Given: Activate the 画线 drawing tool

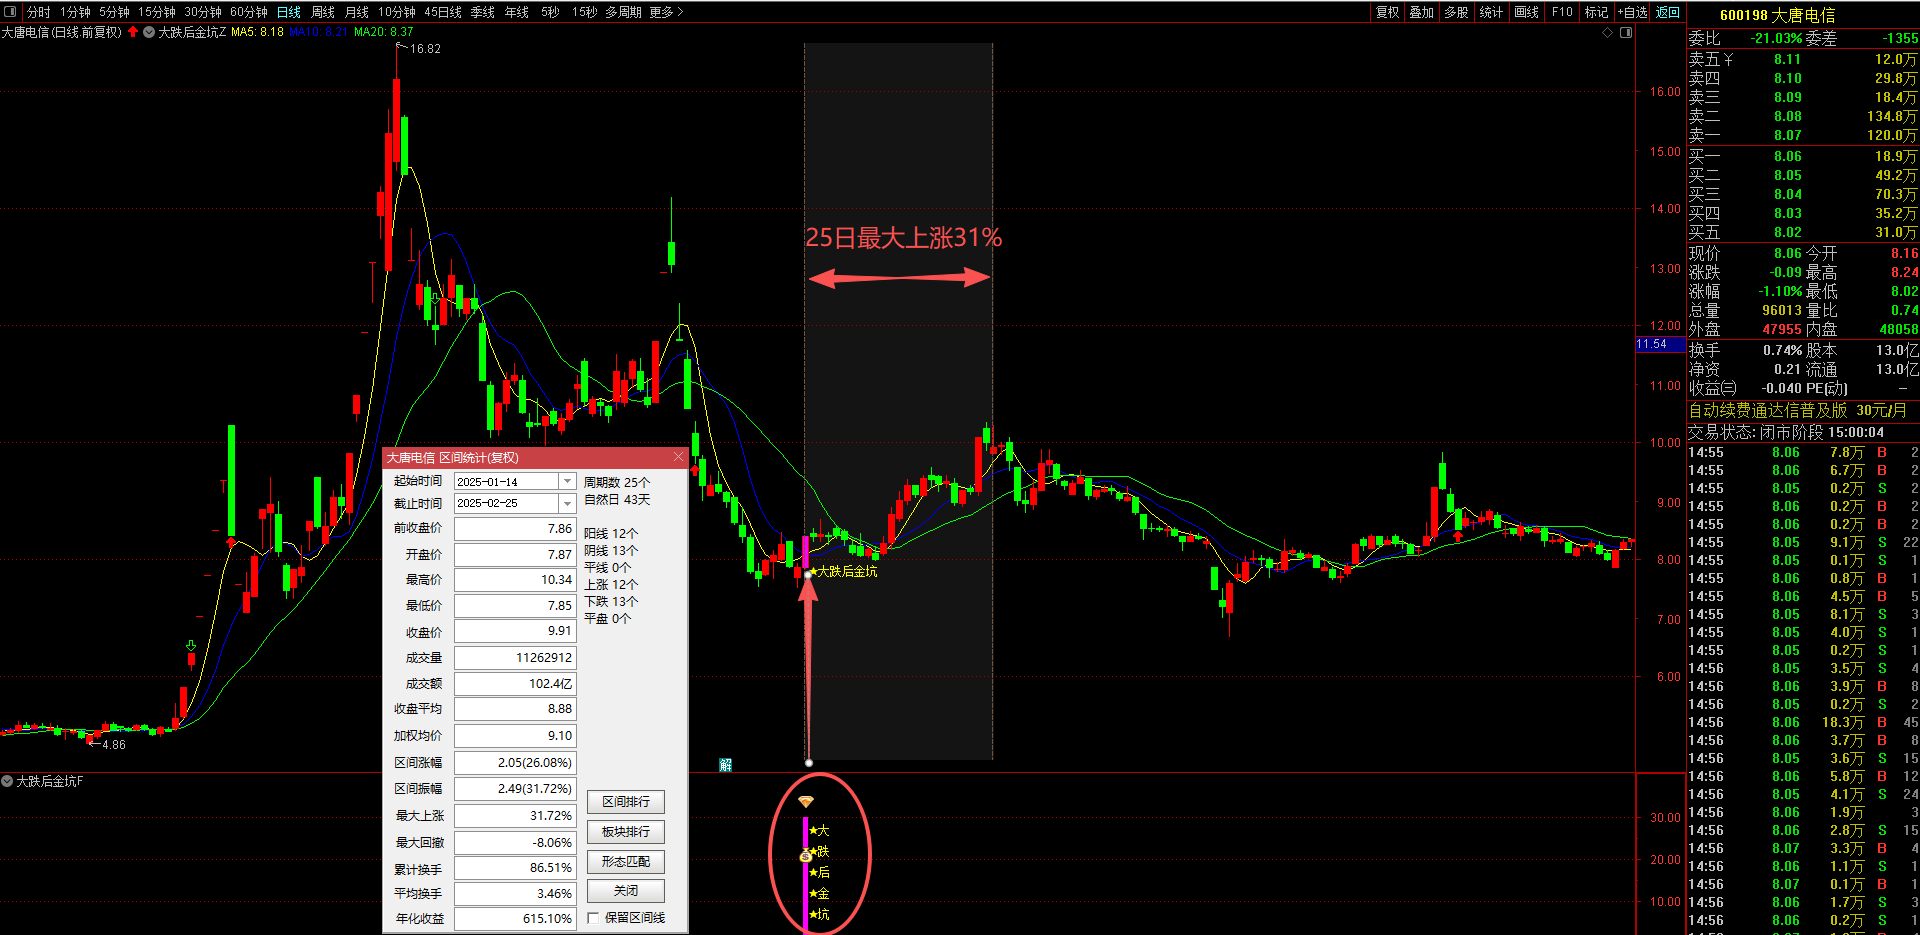Looking at the screenshot, I should [x=1526, y=12].
